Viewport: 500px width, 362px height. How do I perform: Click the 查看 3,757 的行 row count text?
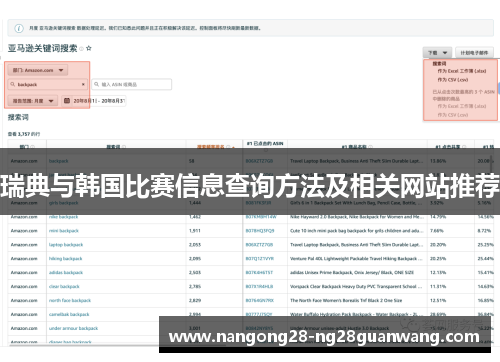24,134
